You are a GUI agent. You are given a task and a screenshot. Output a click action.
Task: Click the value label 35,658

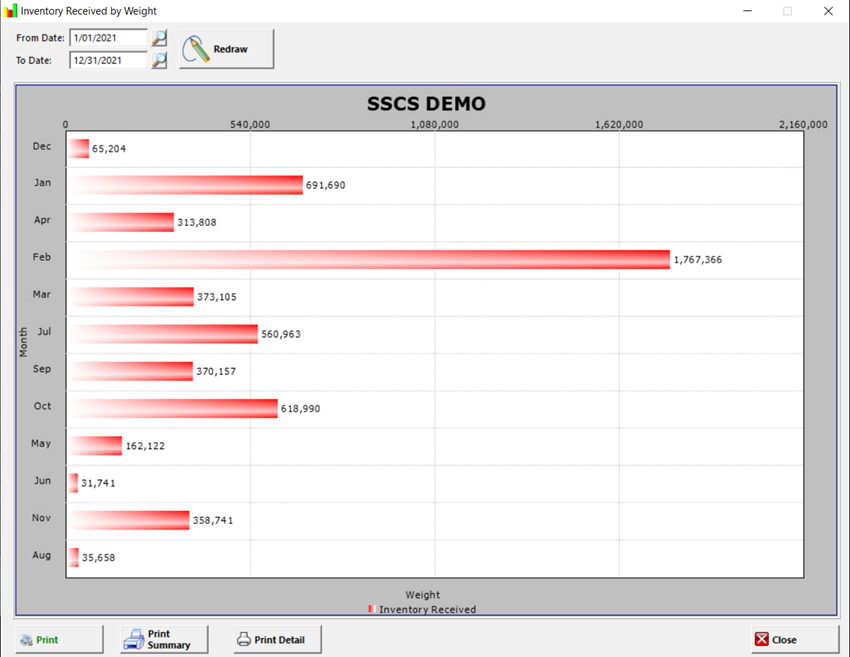tap(99, 557)
